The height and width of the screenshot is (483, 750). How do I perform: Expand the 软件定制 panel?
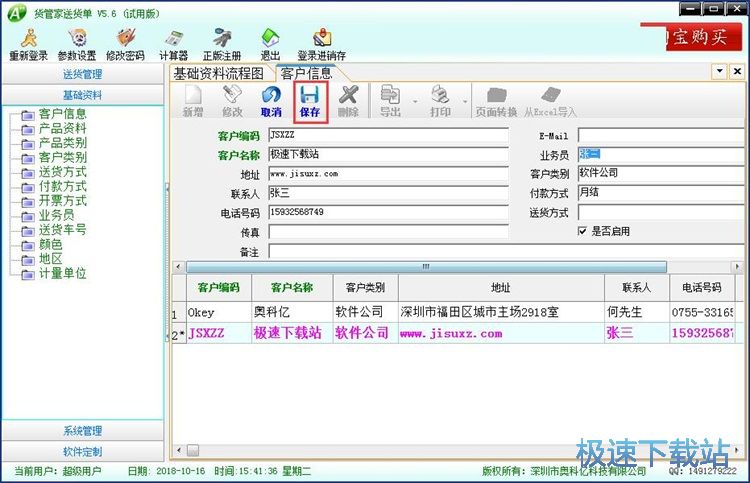[x=83, y=451]
